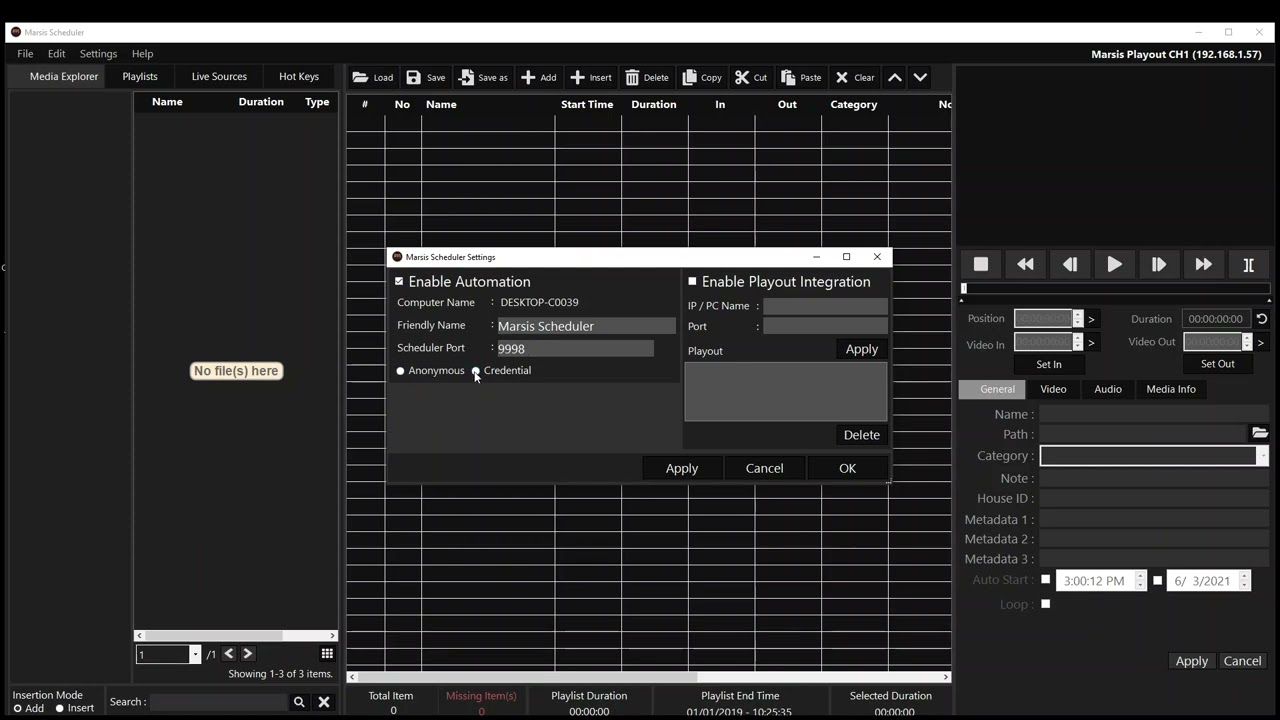Adjust the Auto Start date spinner
Viewport: 1280px width, 720px height.
(1245, 580)
